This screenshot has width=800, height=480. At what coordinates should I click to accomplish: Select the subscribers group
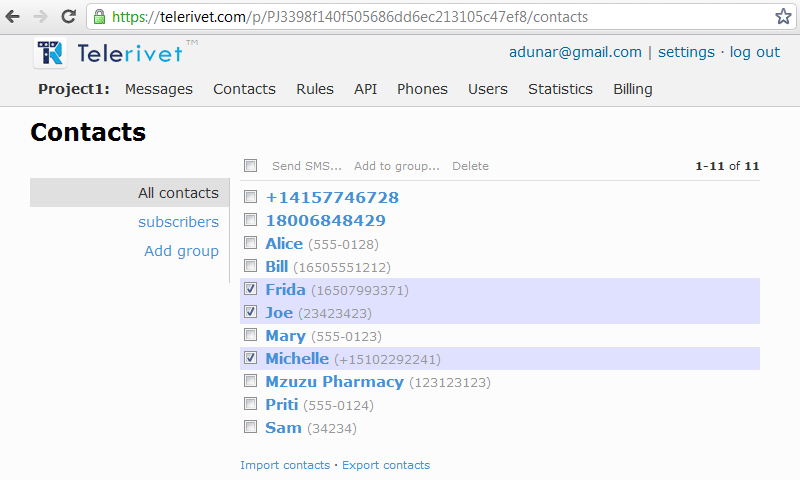pyautogui.click(x=178, y=222)
